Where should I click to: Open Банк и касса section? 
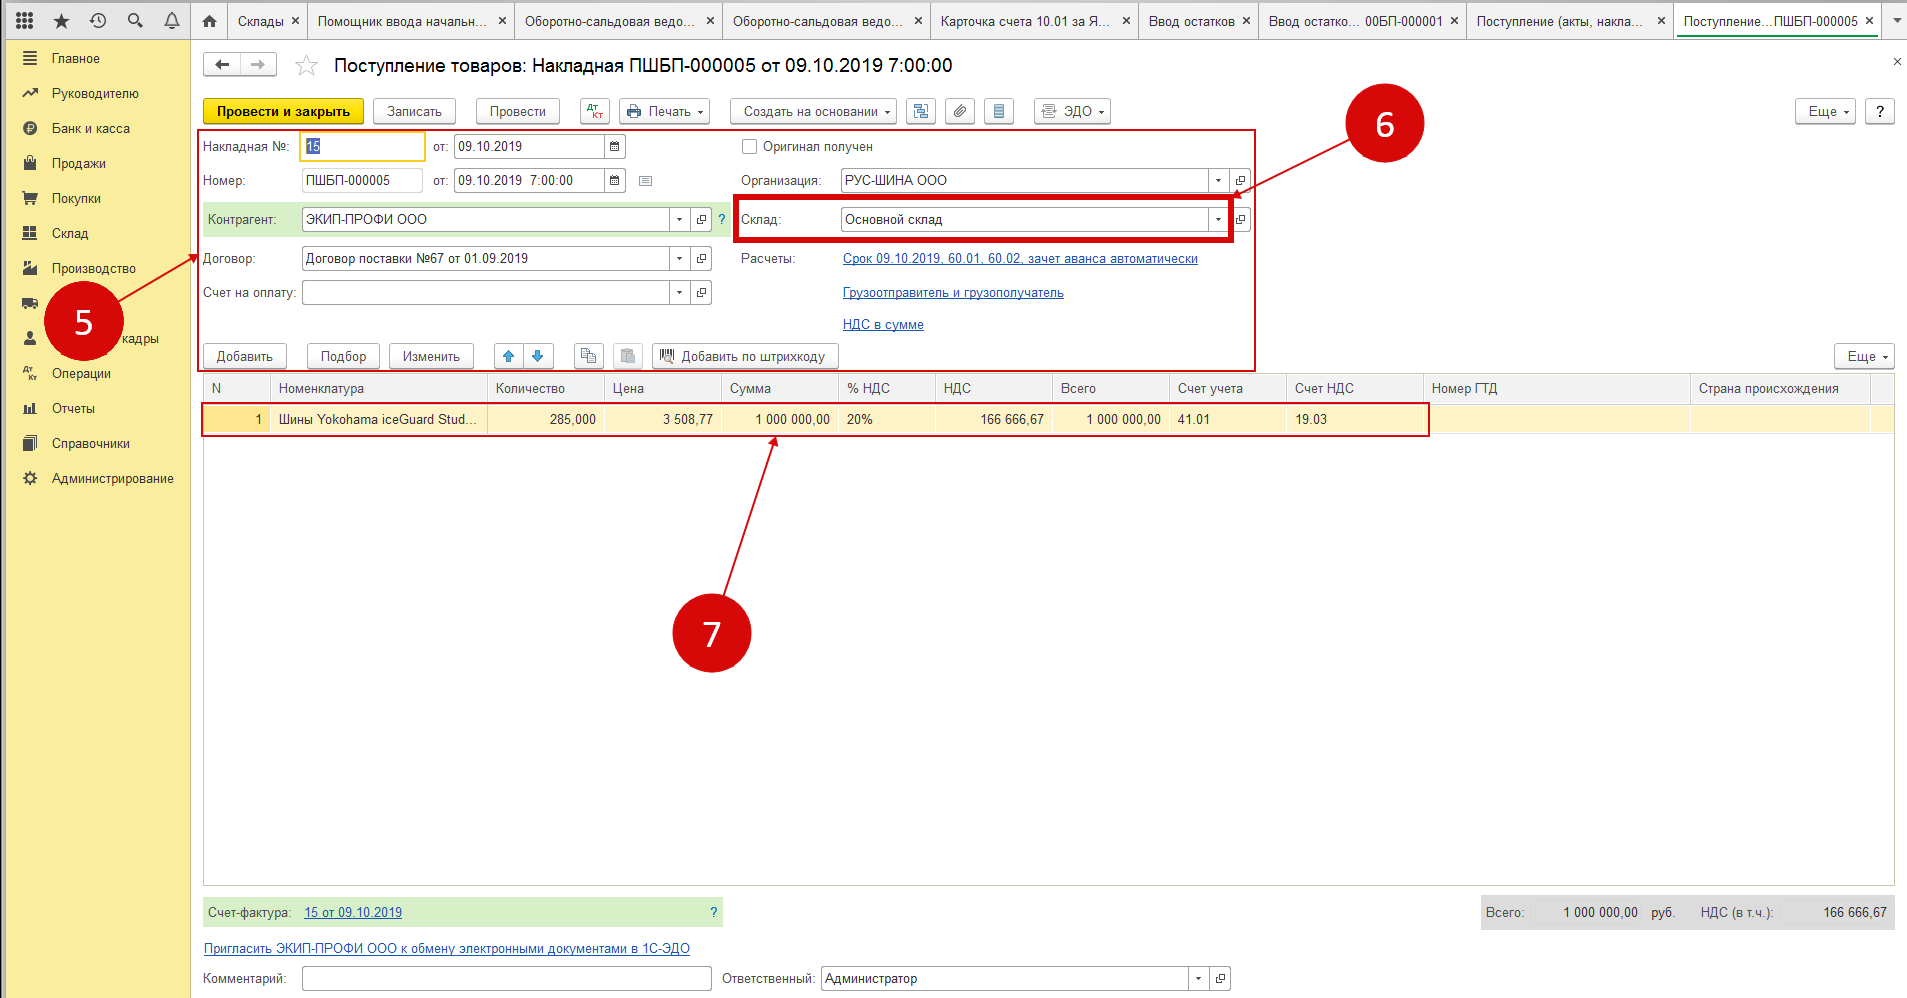click(91, 128)
